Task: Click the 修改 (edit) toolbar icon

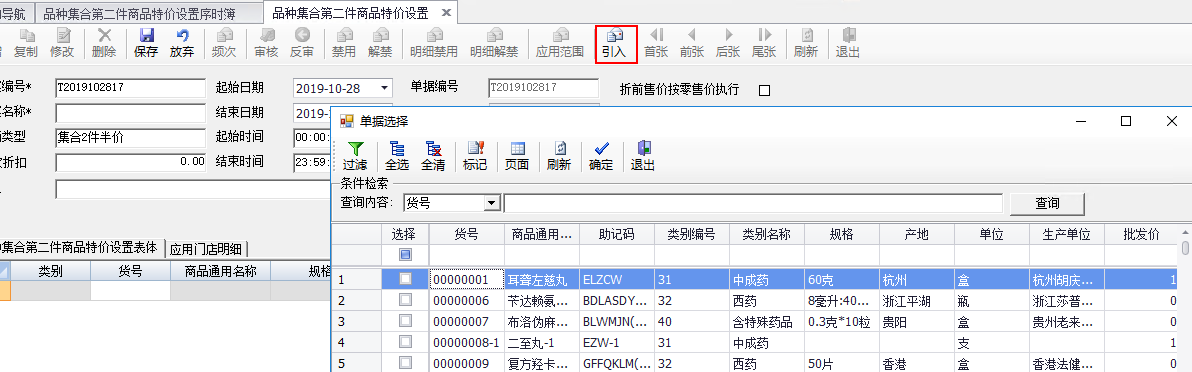Action: (x=62, y=43)
